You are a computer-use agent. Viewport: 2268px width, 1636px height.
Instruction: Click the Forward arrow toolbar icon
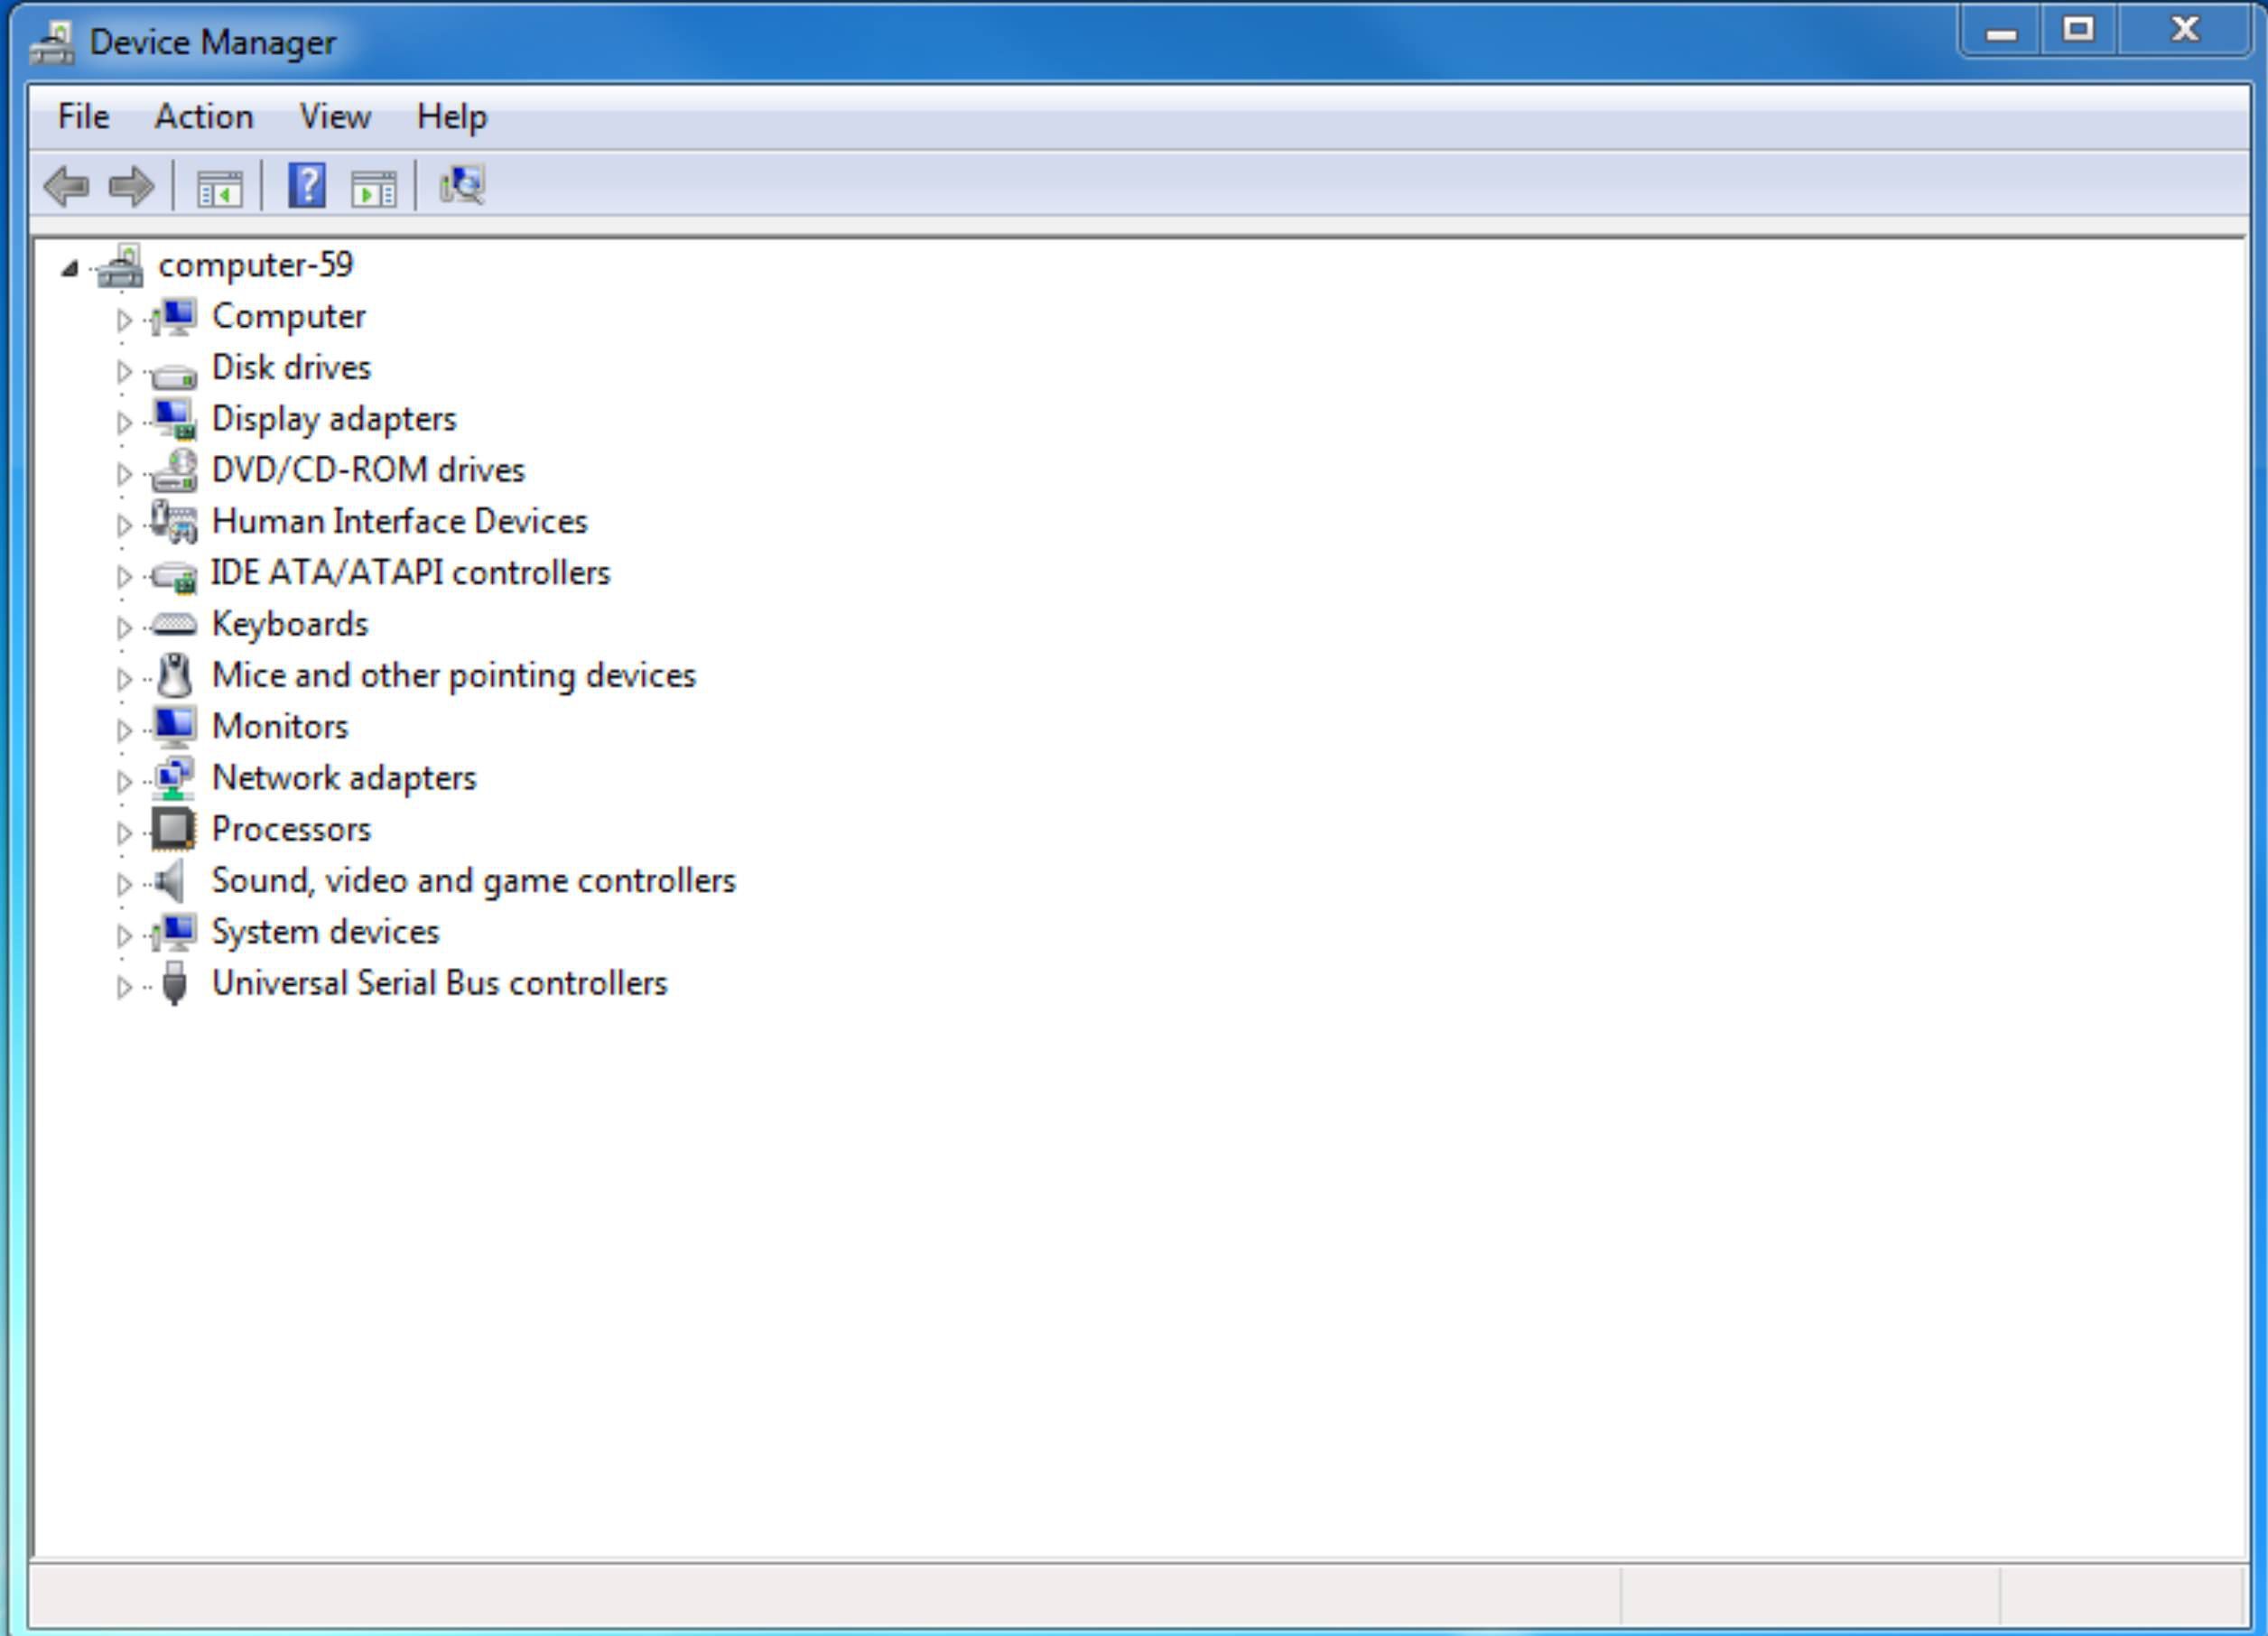pyautogui.click(x=131, y=186)
